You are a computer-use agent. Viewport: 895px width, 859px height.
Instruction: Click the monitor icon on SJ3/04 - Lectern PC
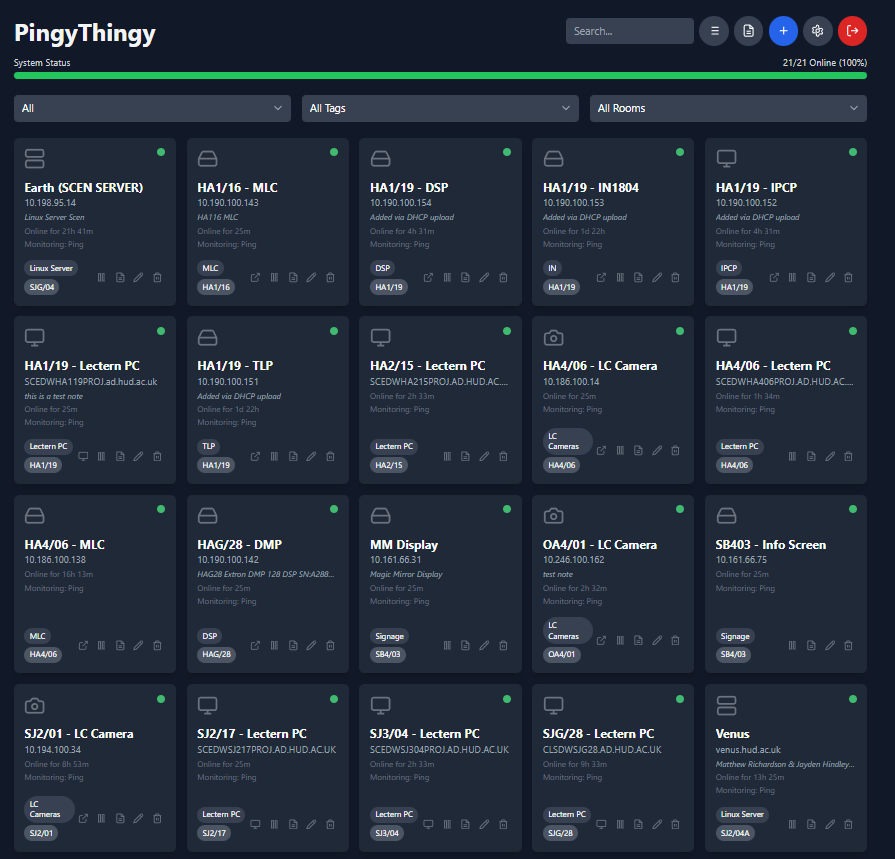[x=427, y=825]
